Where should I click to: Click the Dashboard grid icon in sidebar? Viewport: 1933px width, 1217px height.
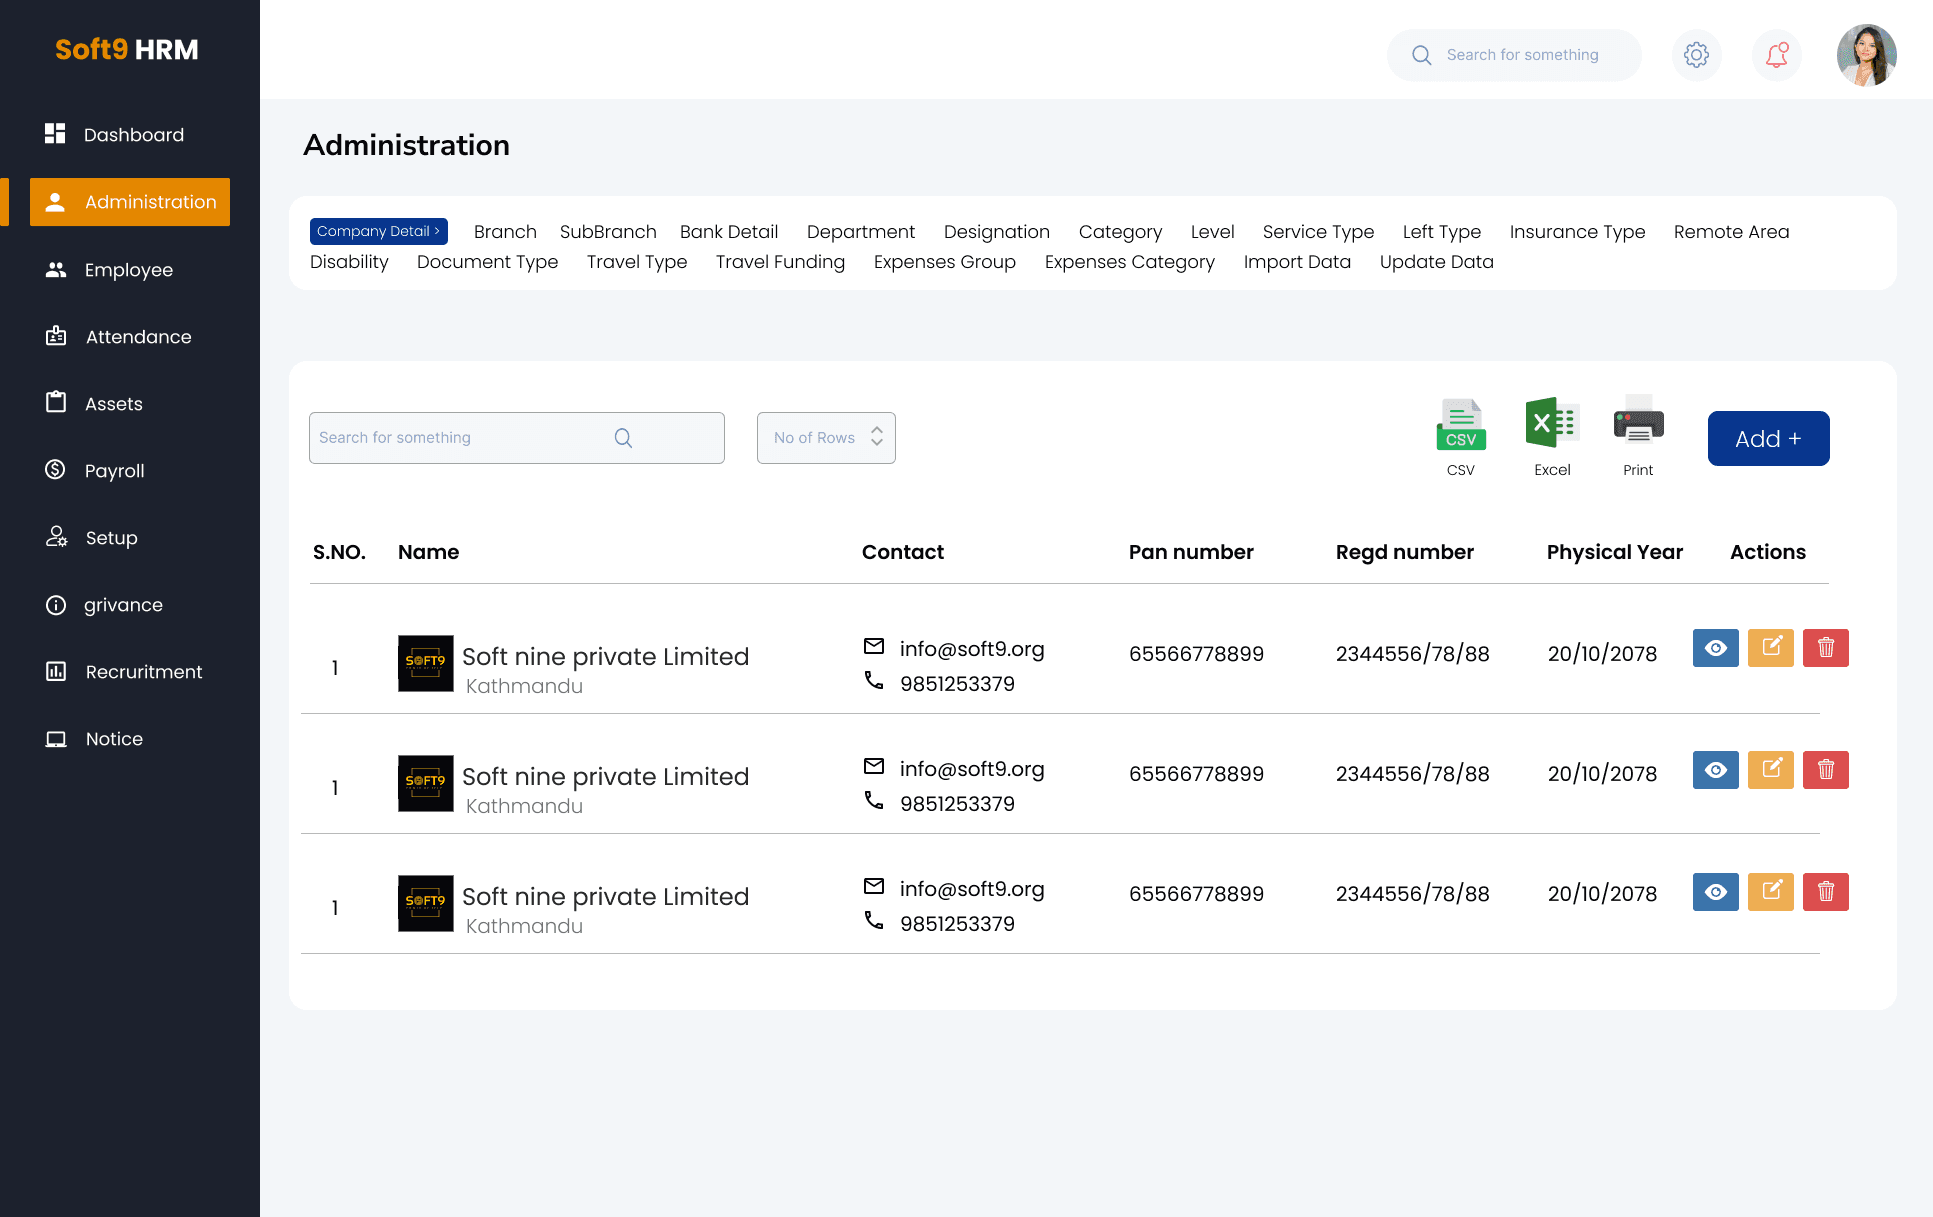(x=55, y=134)
